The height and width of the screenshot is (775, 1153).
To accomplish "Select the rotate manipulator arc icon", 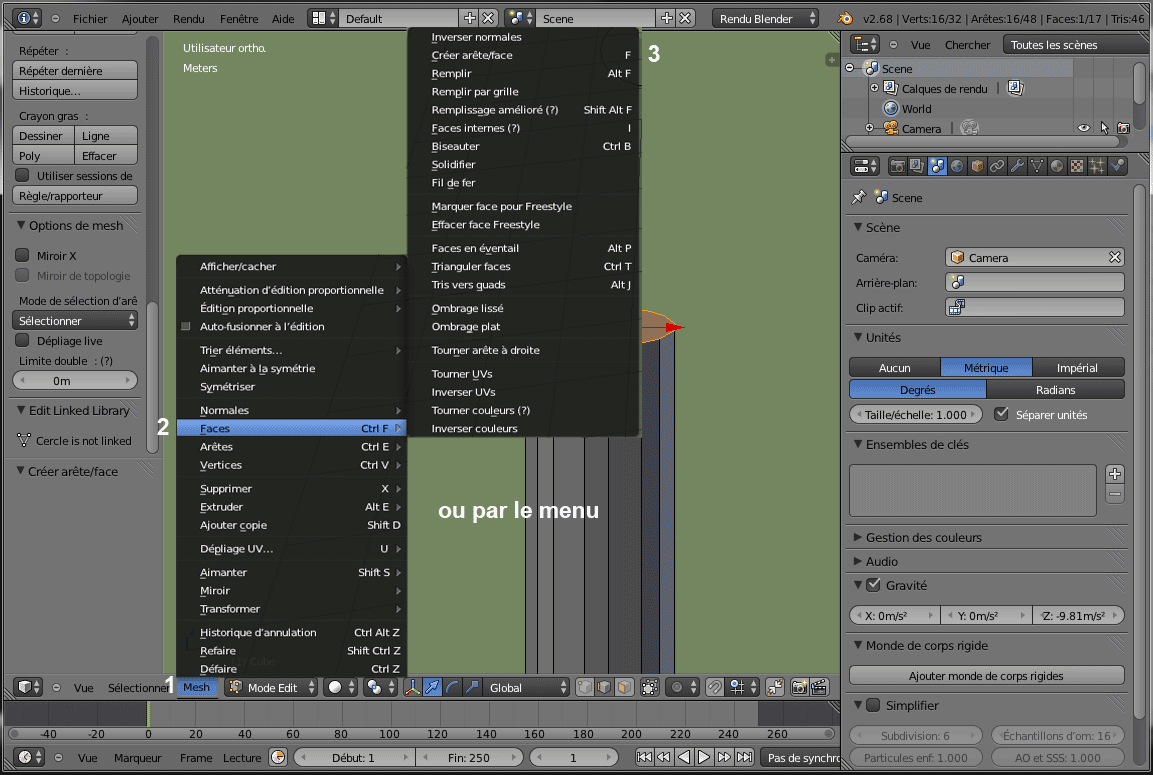I will [452, 688].
